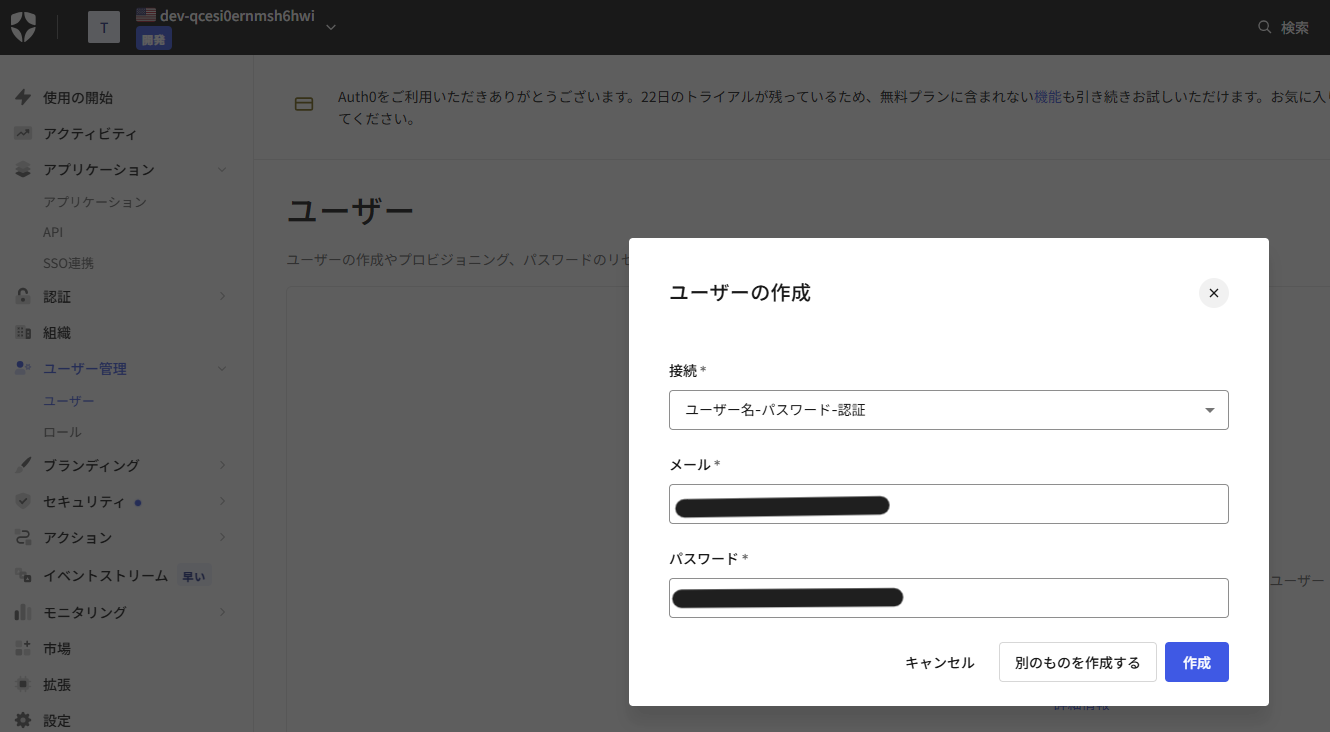Expand the 認証 section chevron
Viewport: 1330px width, 732px height.
pyautogui.click(x=222, y=296)
